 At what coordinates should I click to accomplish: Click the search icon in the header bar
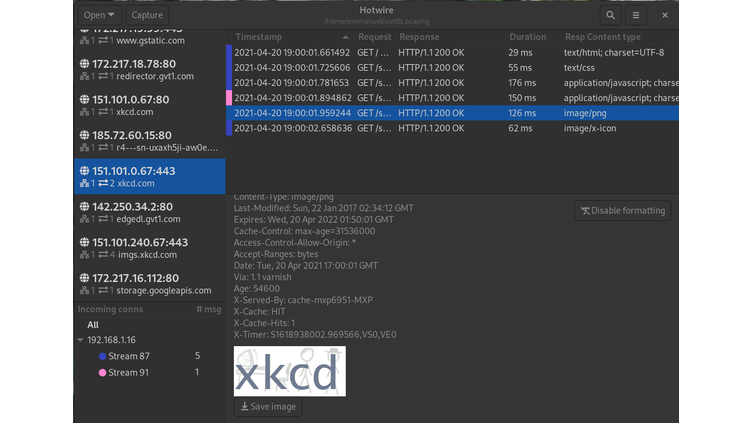click(610, 15)
